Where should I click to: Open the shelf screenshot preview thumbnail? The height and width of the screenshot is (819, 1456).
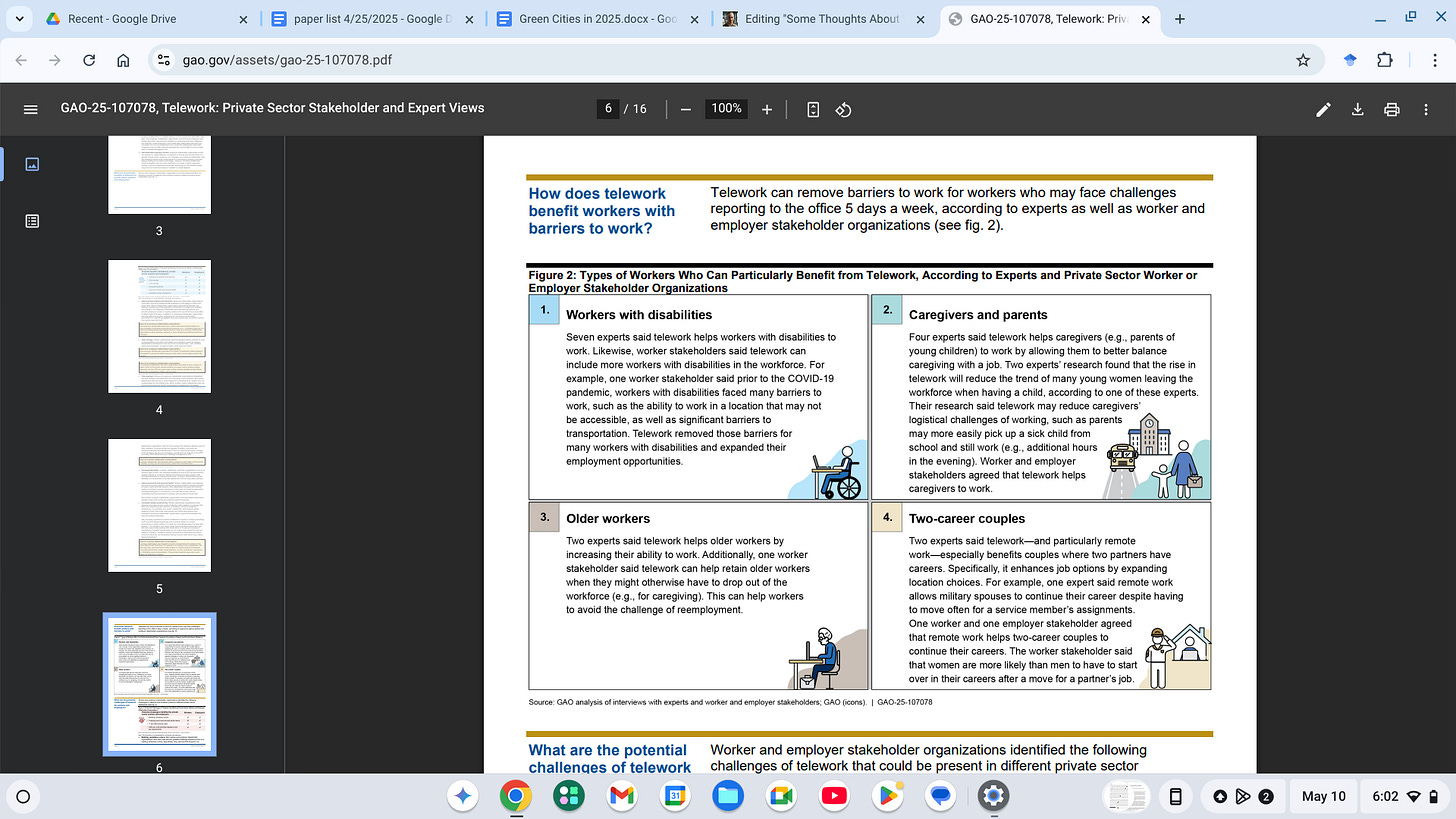(1129, 796)
